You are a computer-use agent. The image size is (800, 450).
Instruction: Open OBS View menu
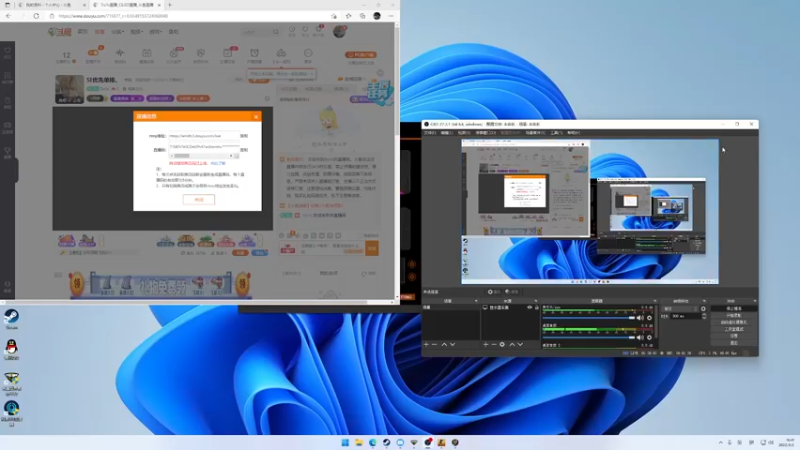pos(464,133)
